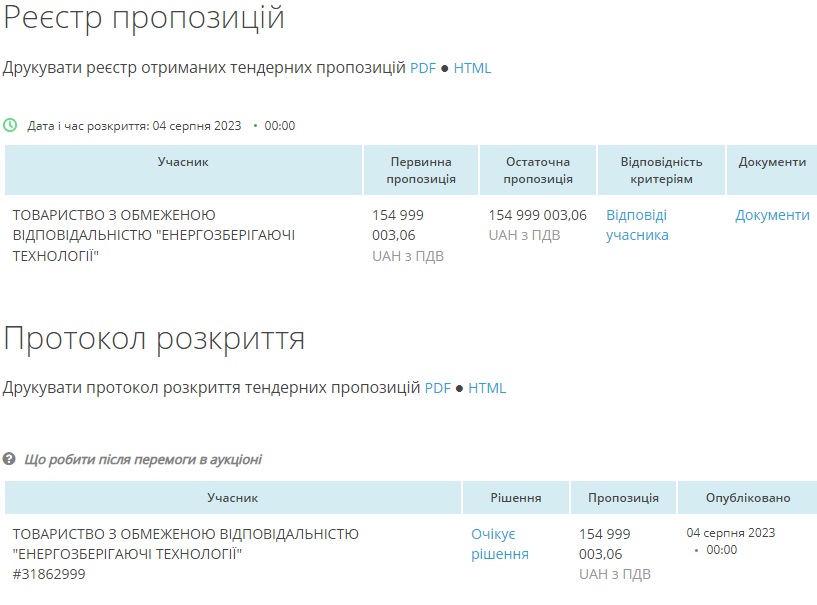
Task: Open PDF of the received proposals registry
Action: coord(423,68)
